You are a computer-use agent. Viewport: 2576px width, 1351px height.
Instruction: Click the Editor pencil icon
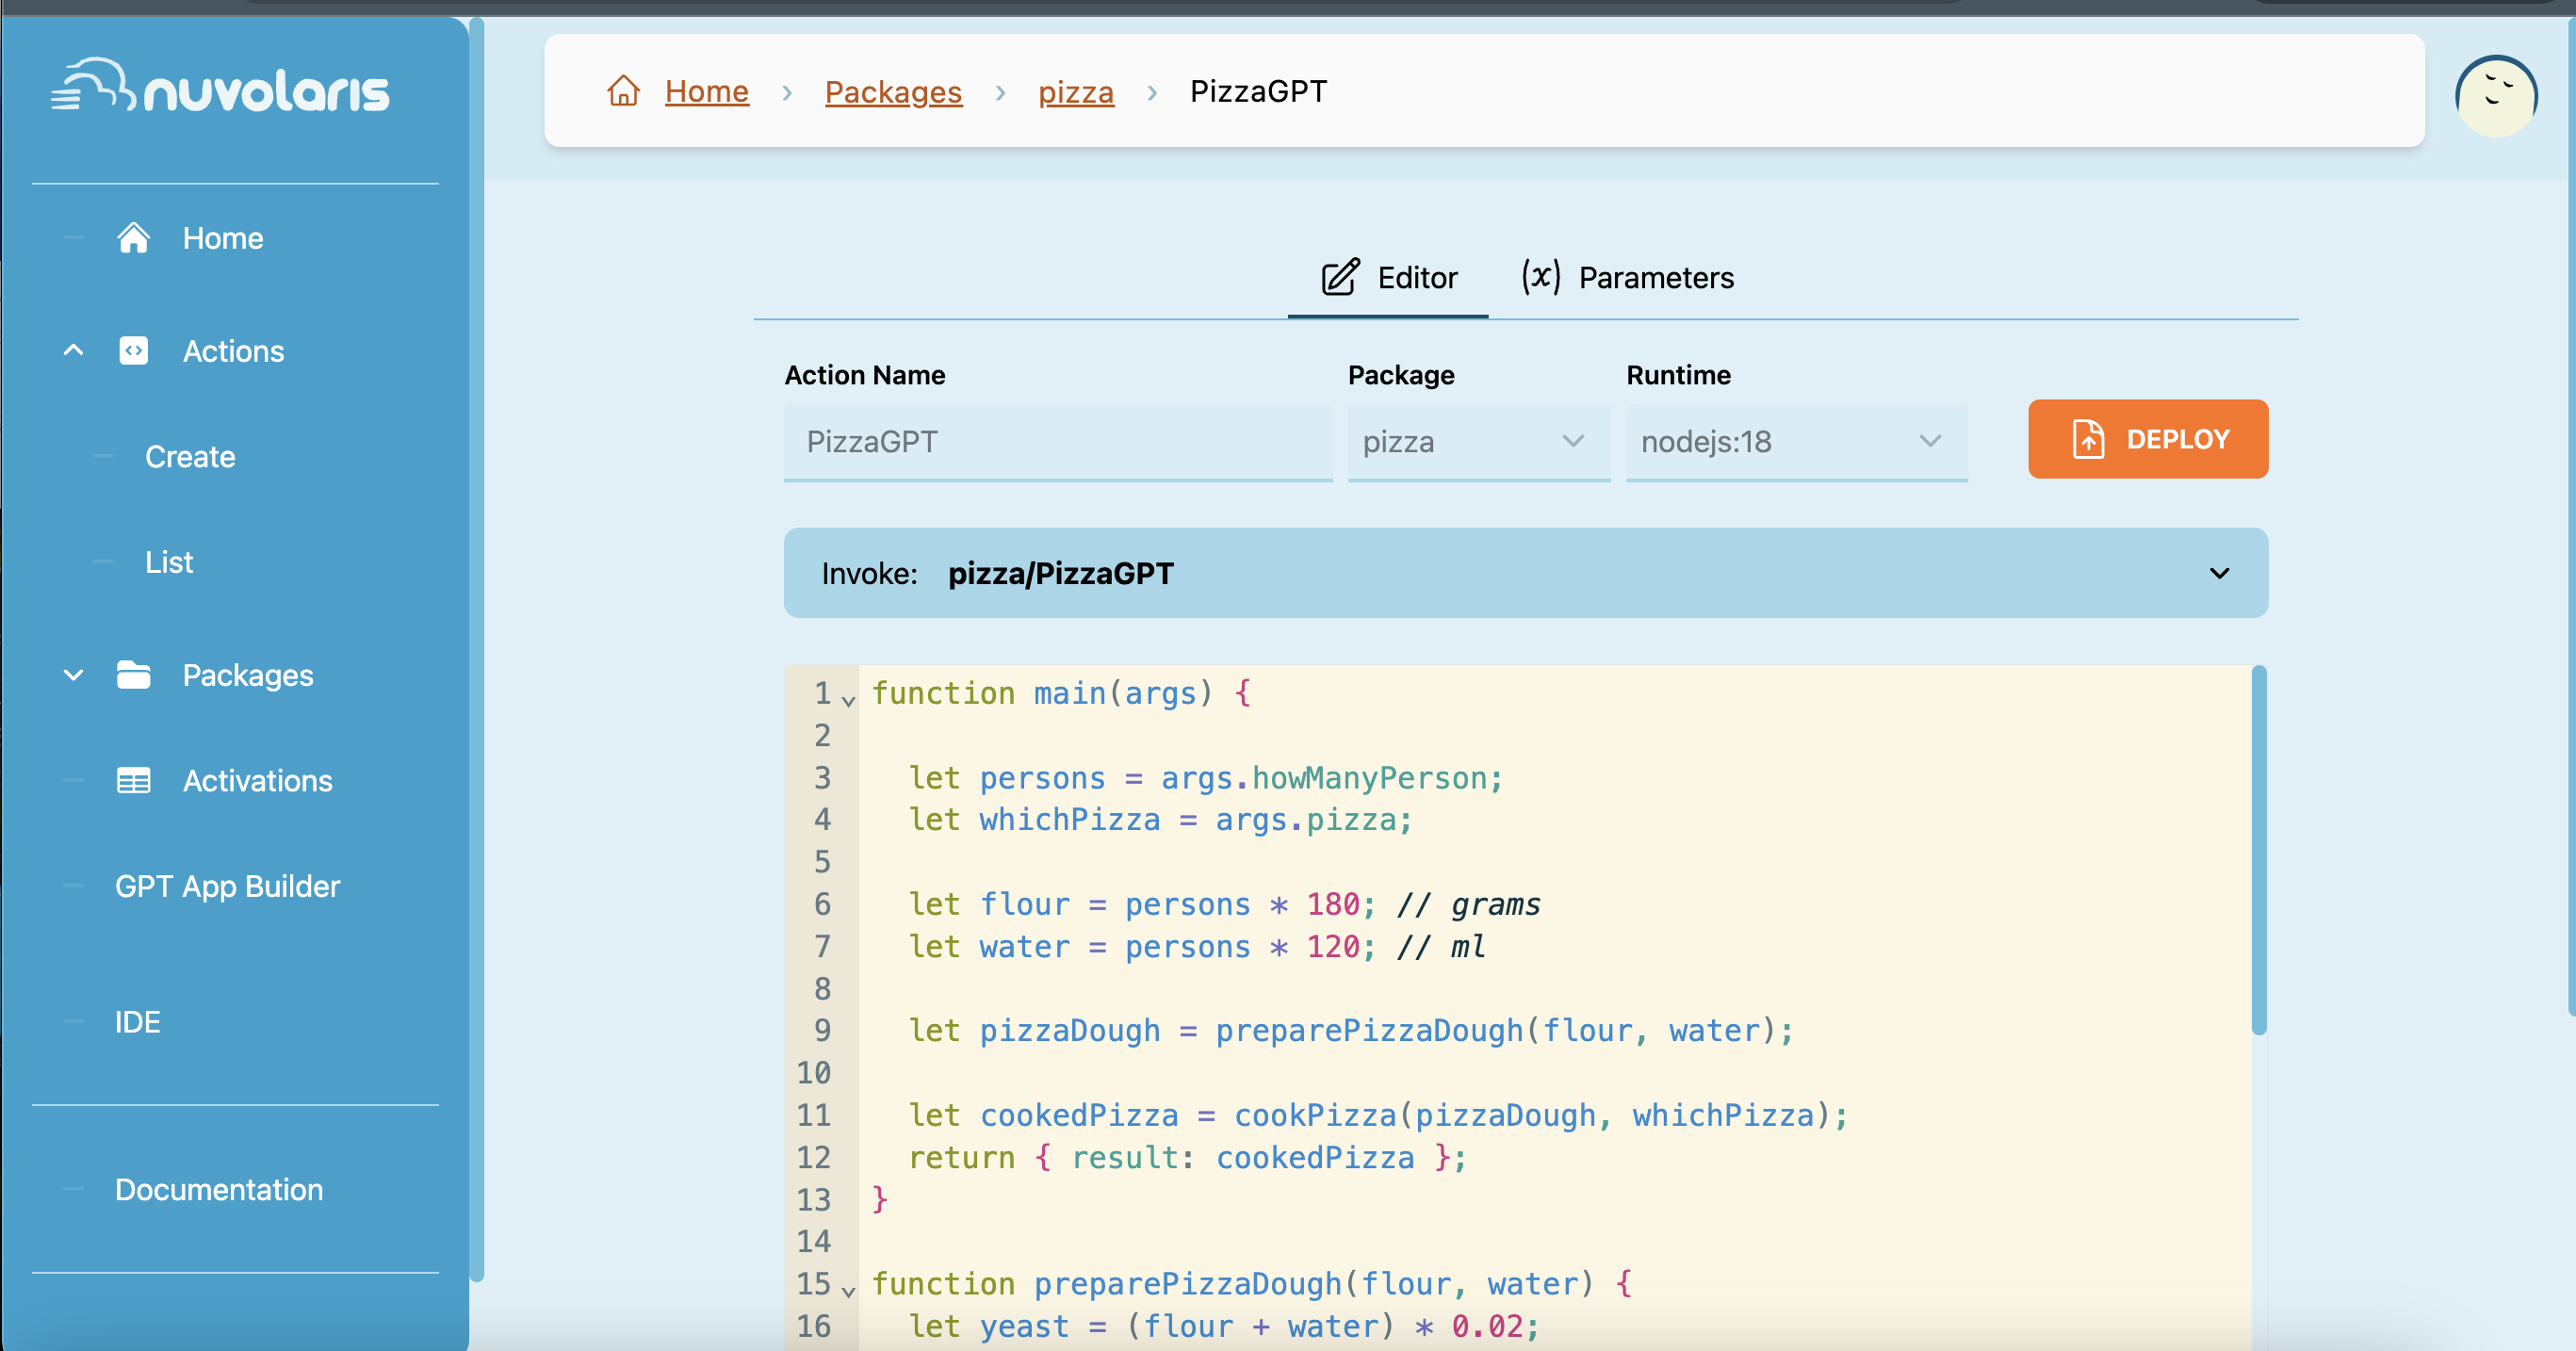[1340, 277]
